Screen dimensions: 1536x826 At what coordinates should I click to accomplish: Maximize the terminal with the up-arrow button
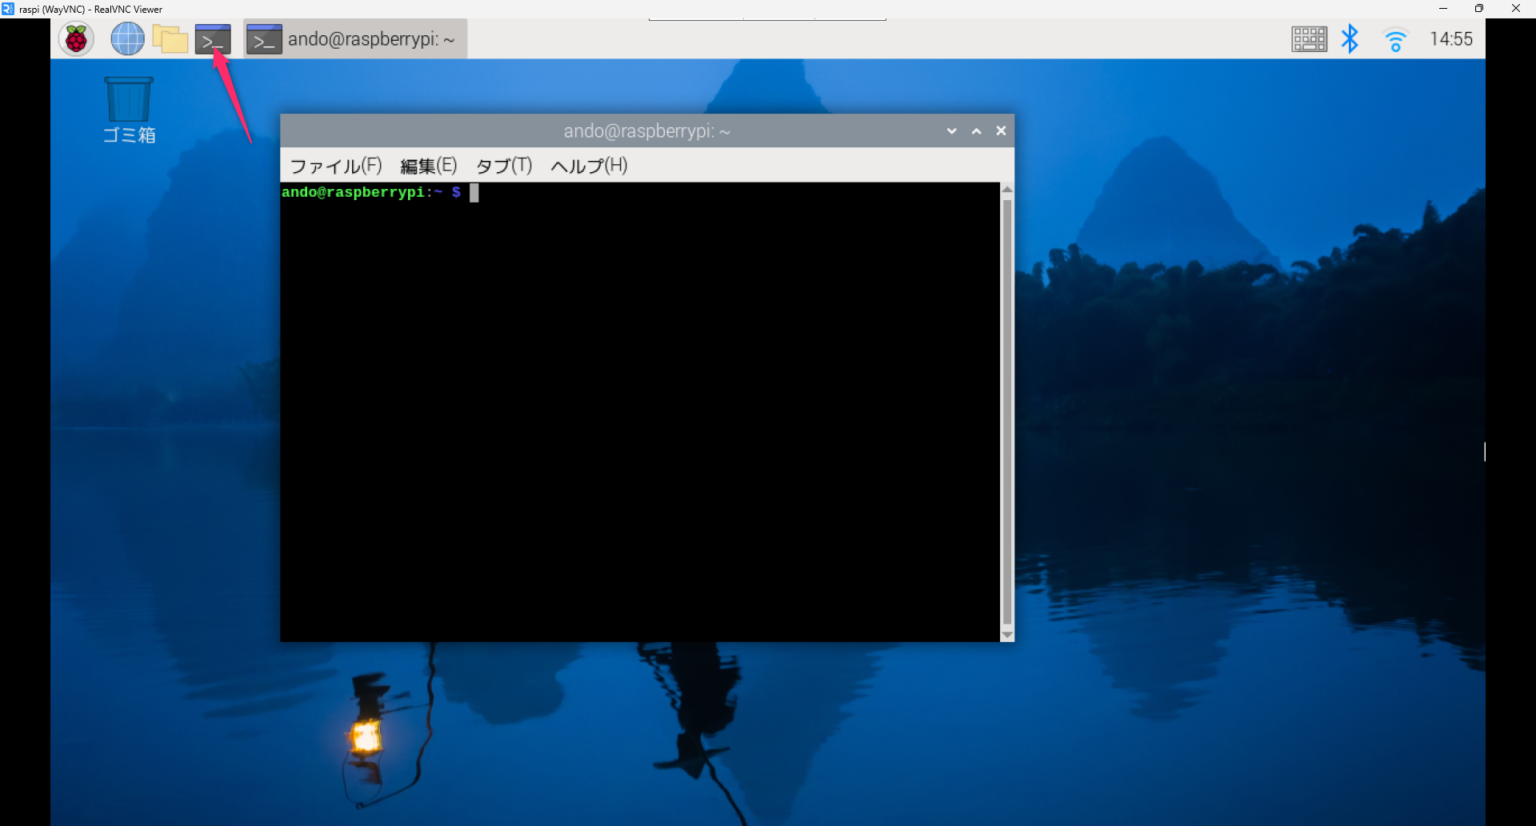pos(976,130)
